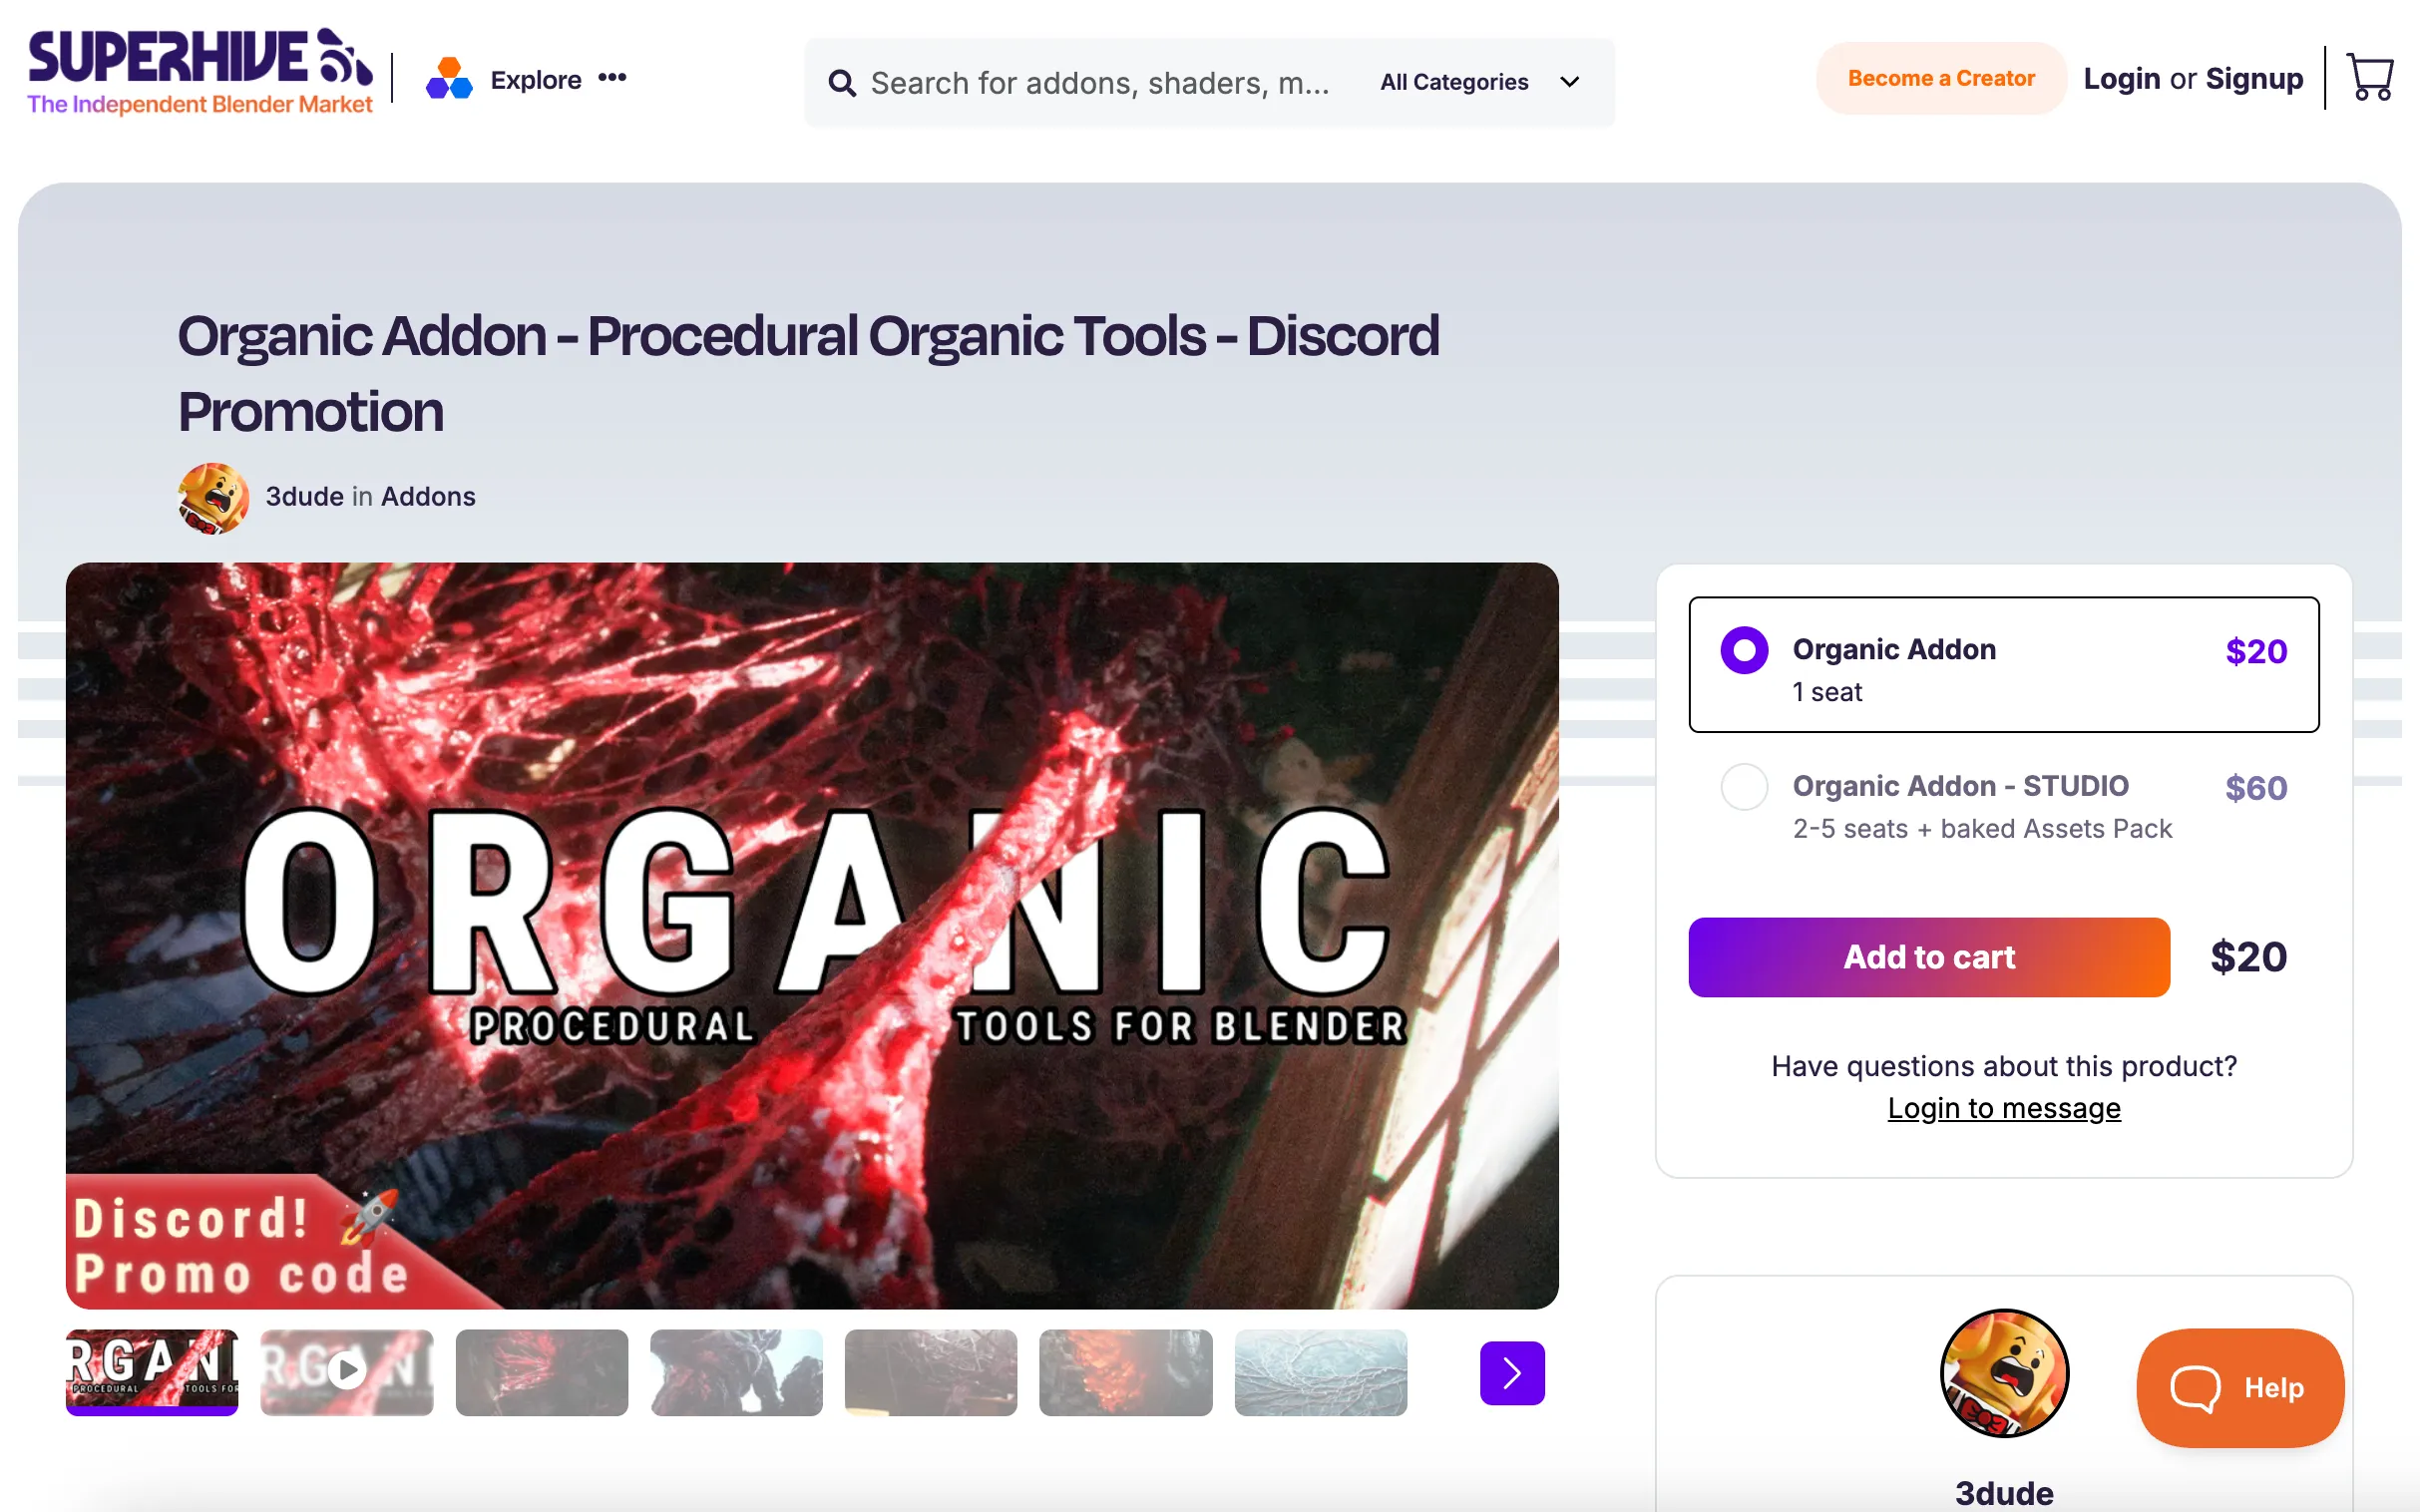Select the Organic Addon 1 seat option
Image resolution: width=2420 pixels, height=1512 pixels.
[x=1744, y=650]
